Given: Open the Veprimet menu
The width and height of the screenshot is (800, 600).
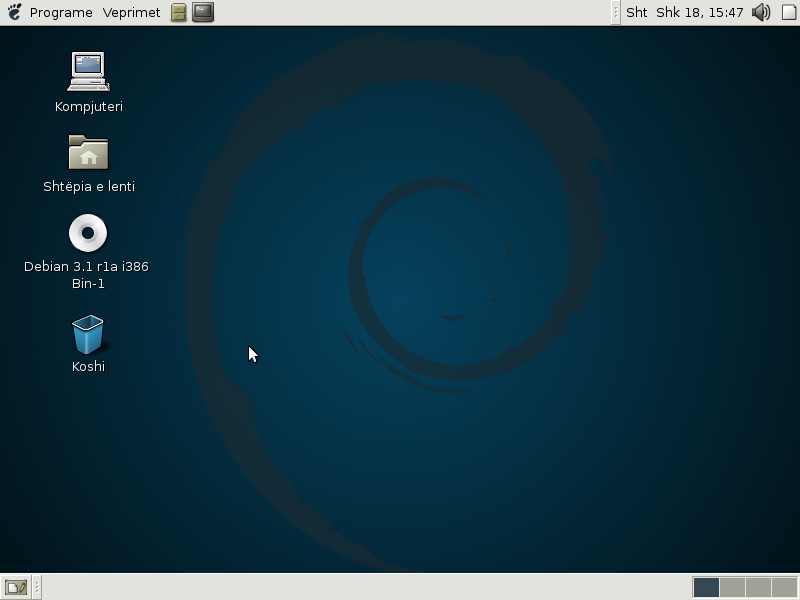Looking at the screenshot, I should tap(131, 12).
